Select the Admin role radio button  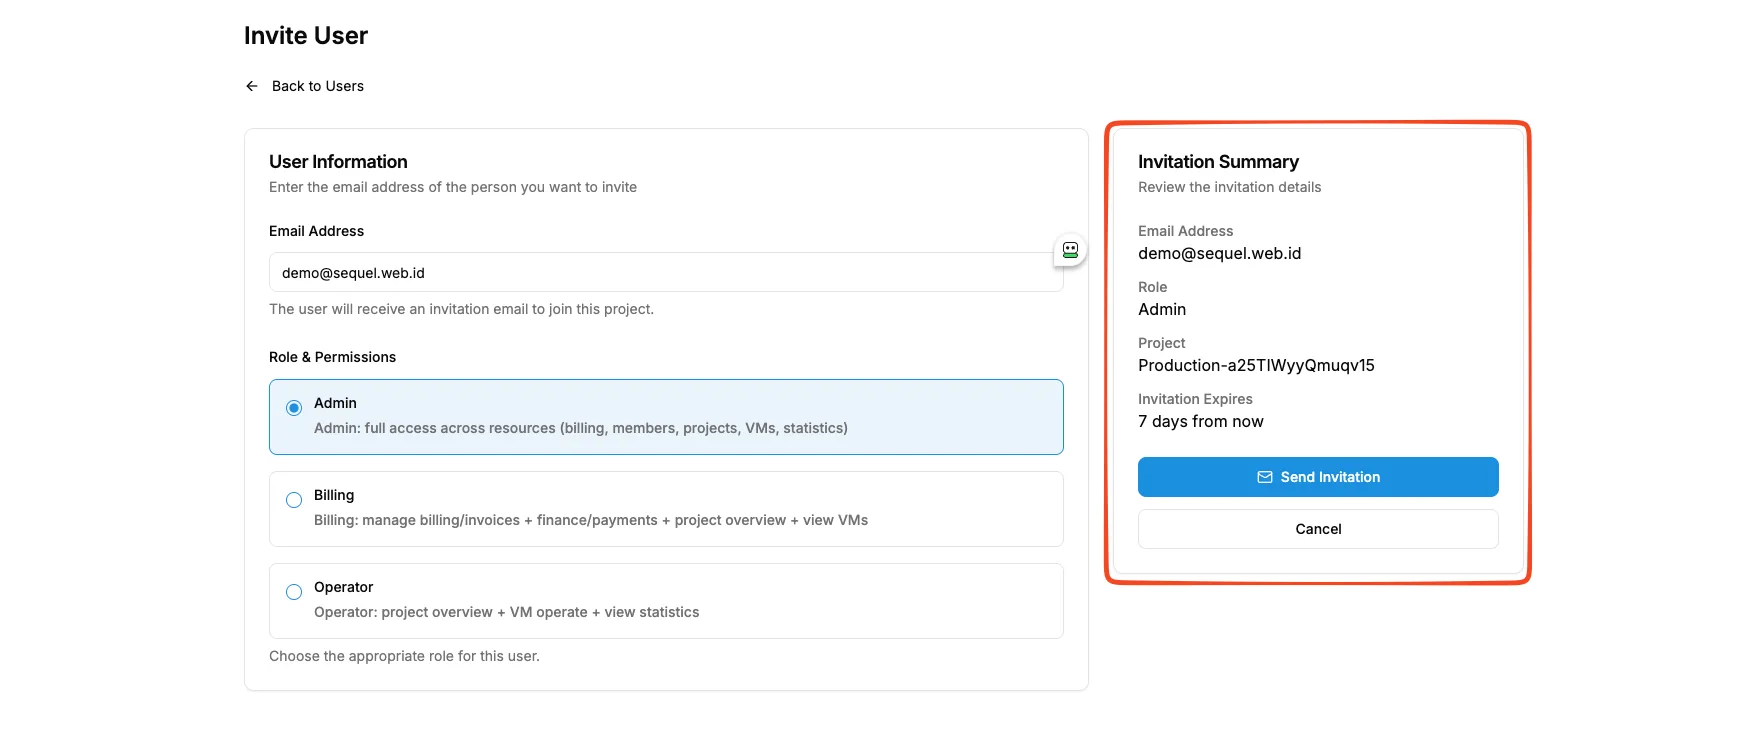[294, 408]
